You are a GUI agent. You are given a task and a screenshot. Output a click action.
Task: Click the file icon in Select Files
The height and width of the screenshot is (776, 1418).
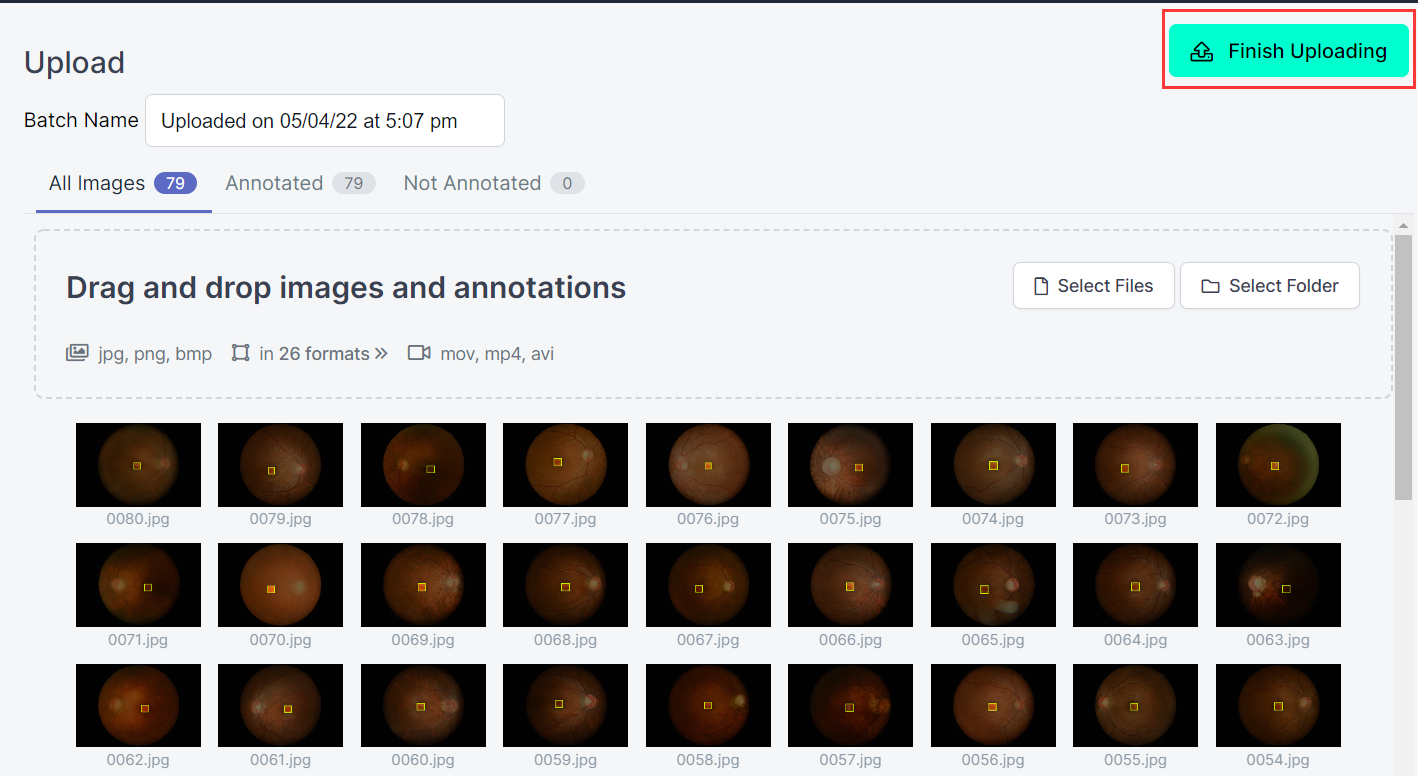click(1041, 286)
